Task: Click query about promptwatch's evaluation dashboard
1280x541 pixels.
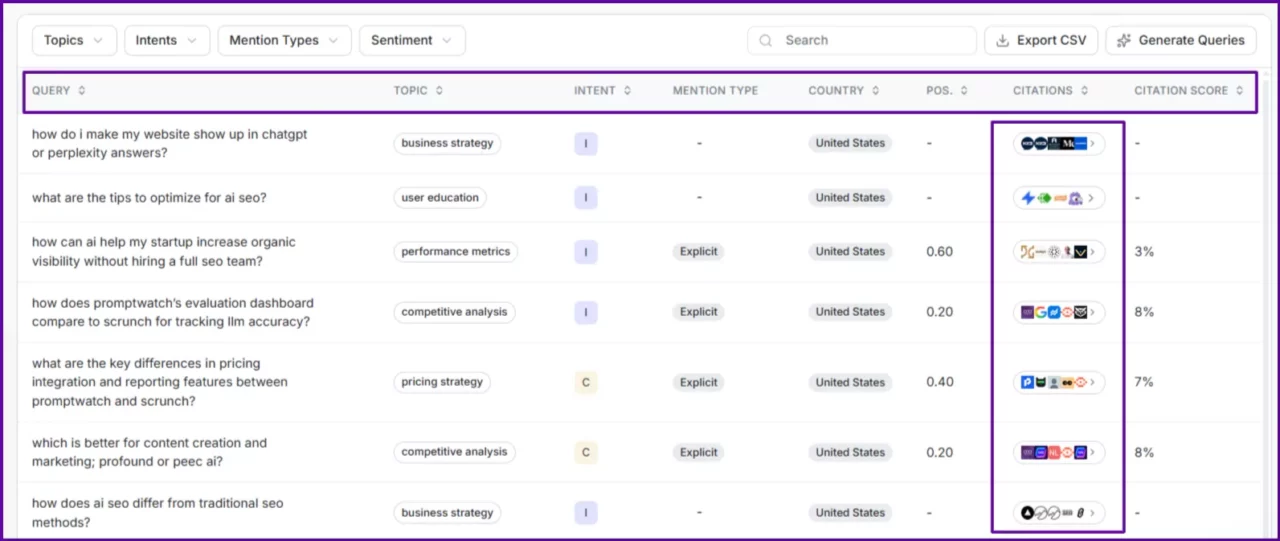Action: pyautogui.click(x=173, y=312)
